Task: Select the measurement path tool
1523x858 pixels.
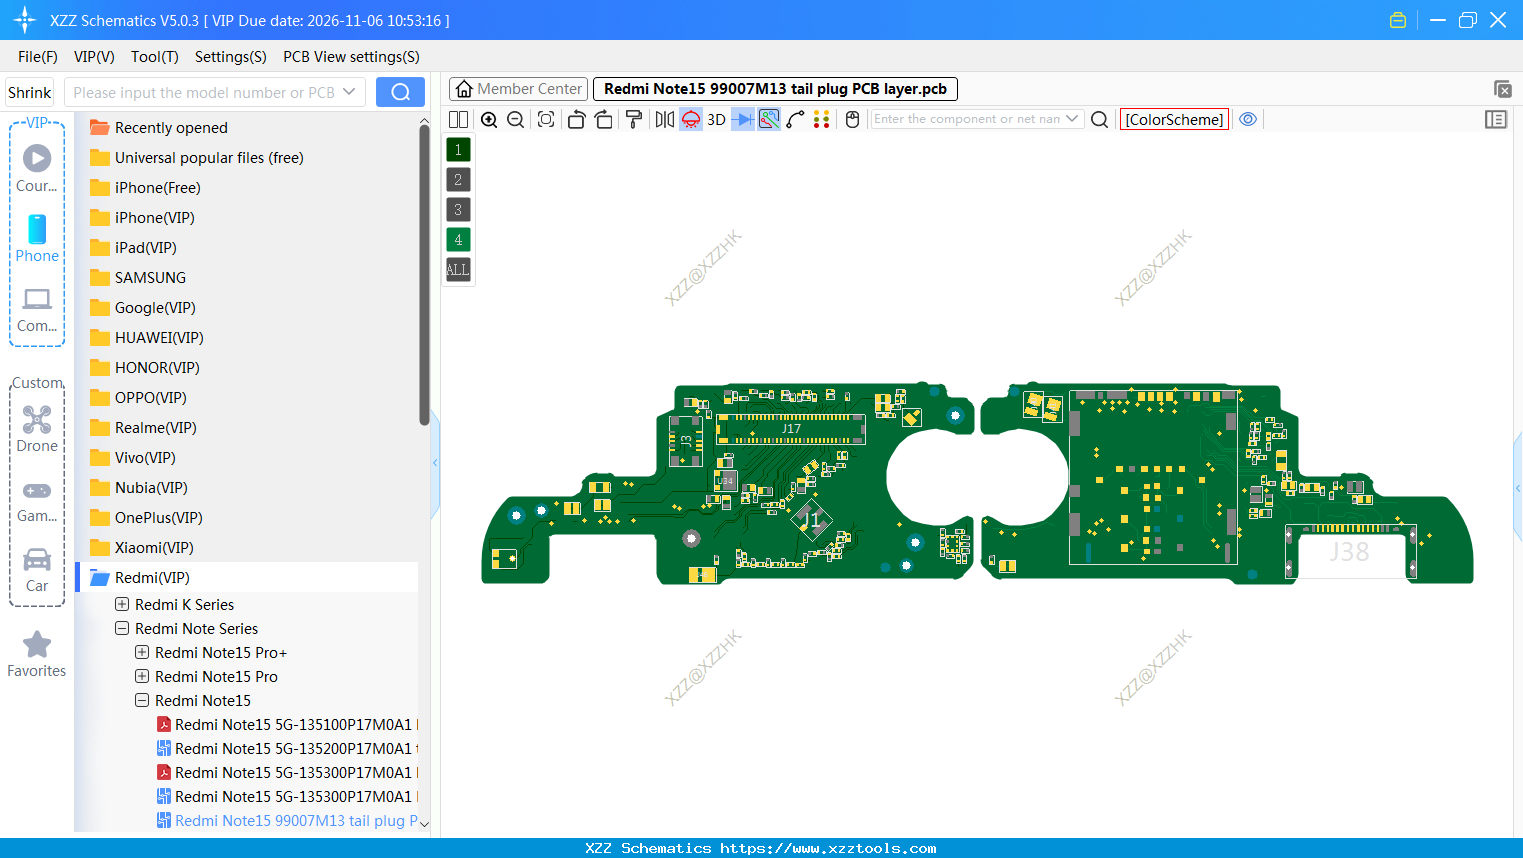Action: click(796, 119)
